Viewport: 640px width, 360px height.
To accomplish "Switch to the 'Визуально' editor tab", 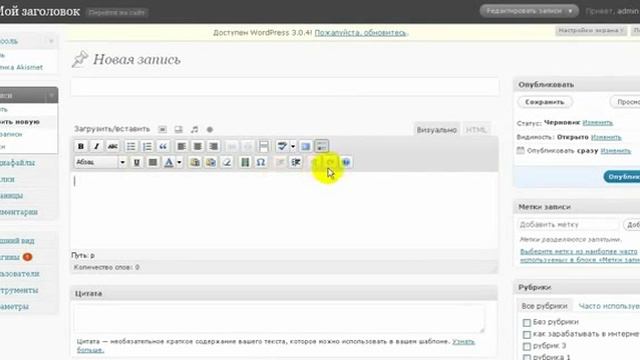I will coord(436,130).
